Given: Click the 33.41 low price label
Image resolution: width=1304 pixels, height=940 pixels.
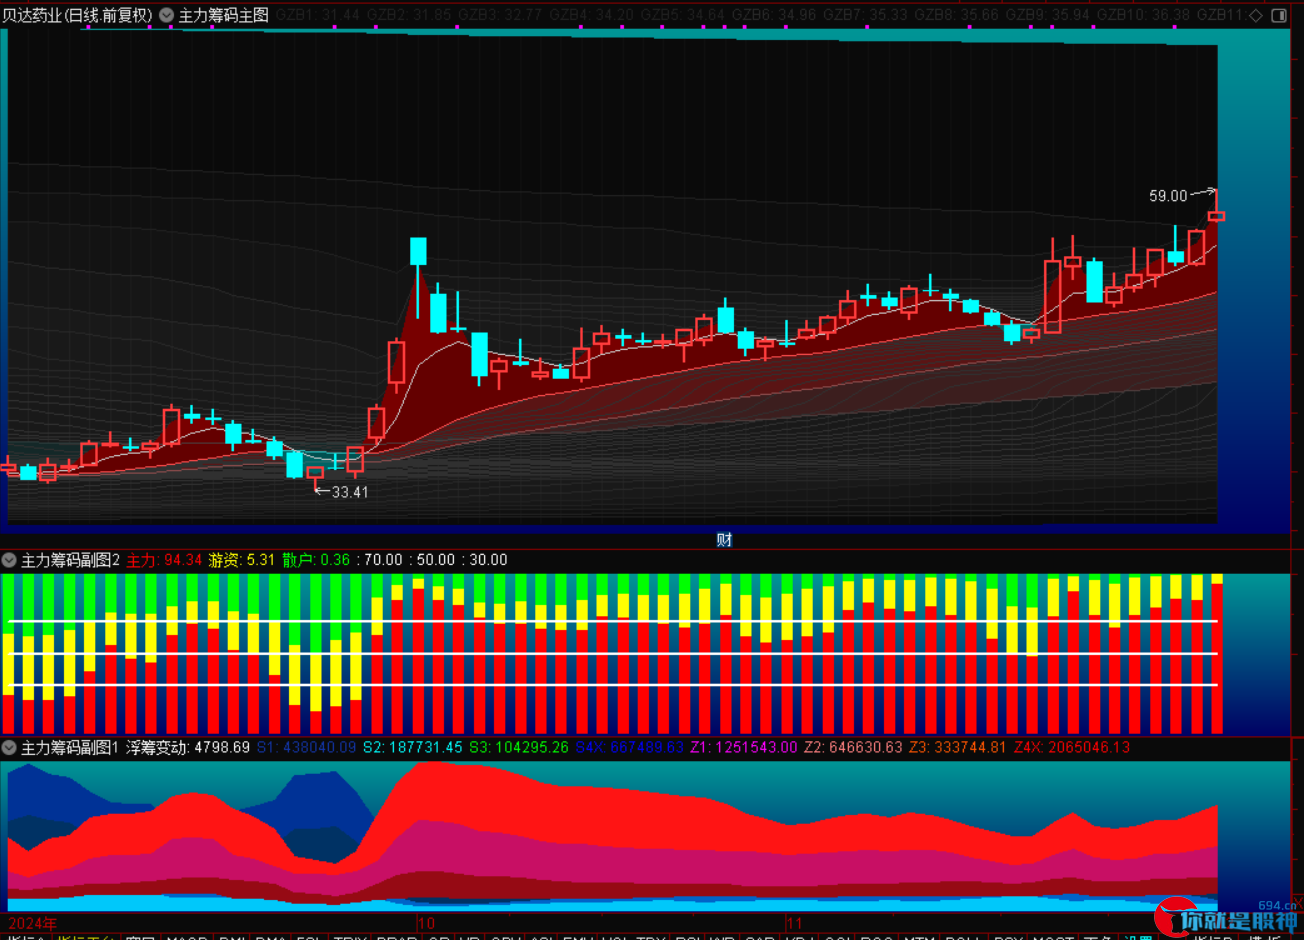Looking at the screenshot, I should [350, 492].
